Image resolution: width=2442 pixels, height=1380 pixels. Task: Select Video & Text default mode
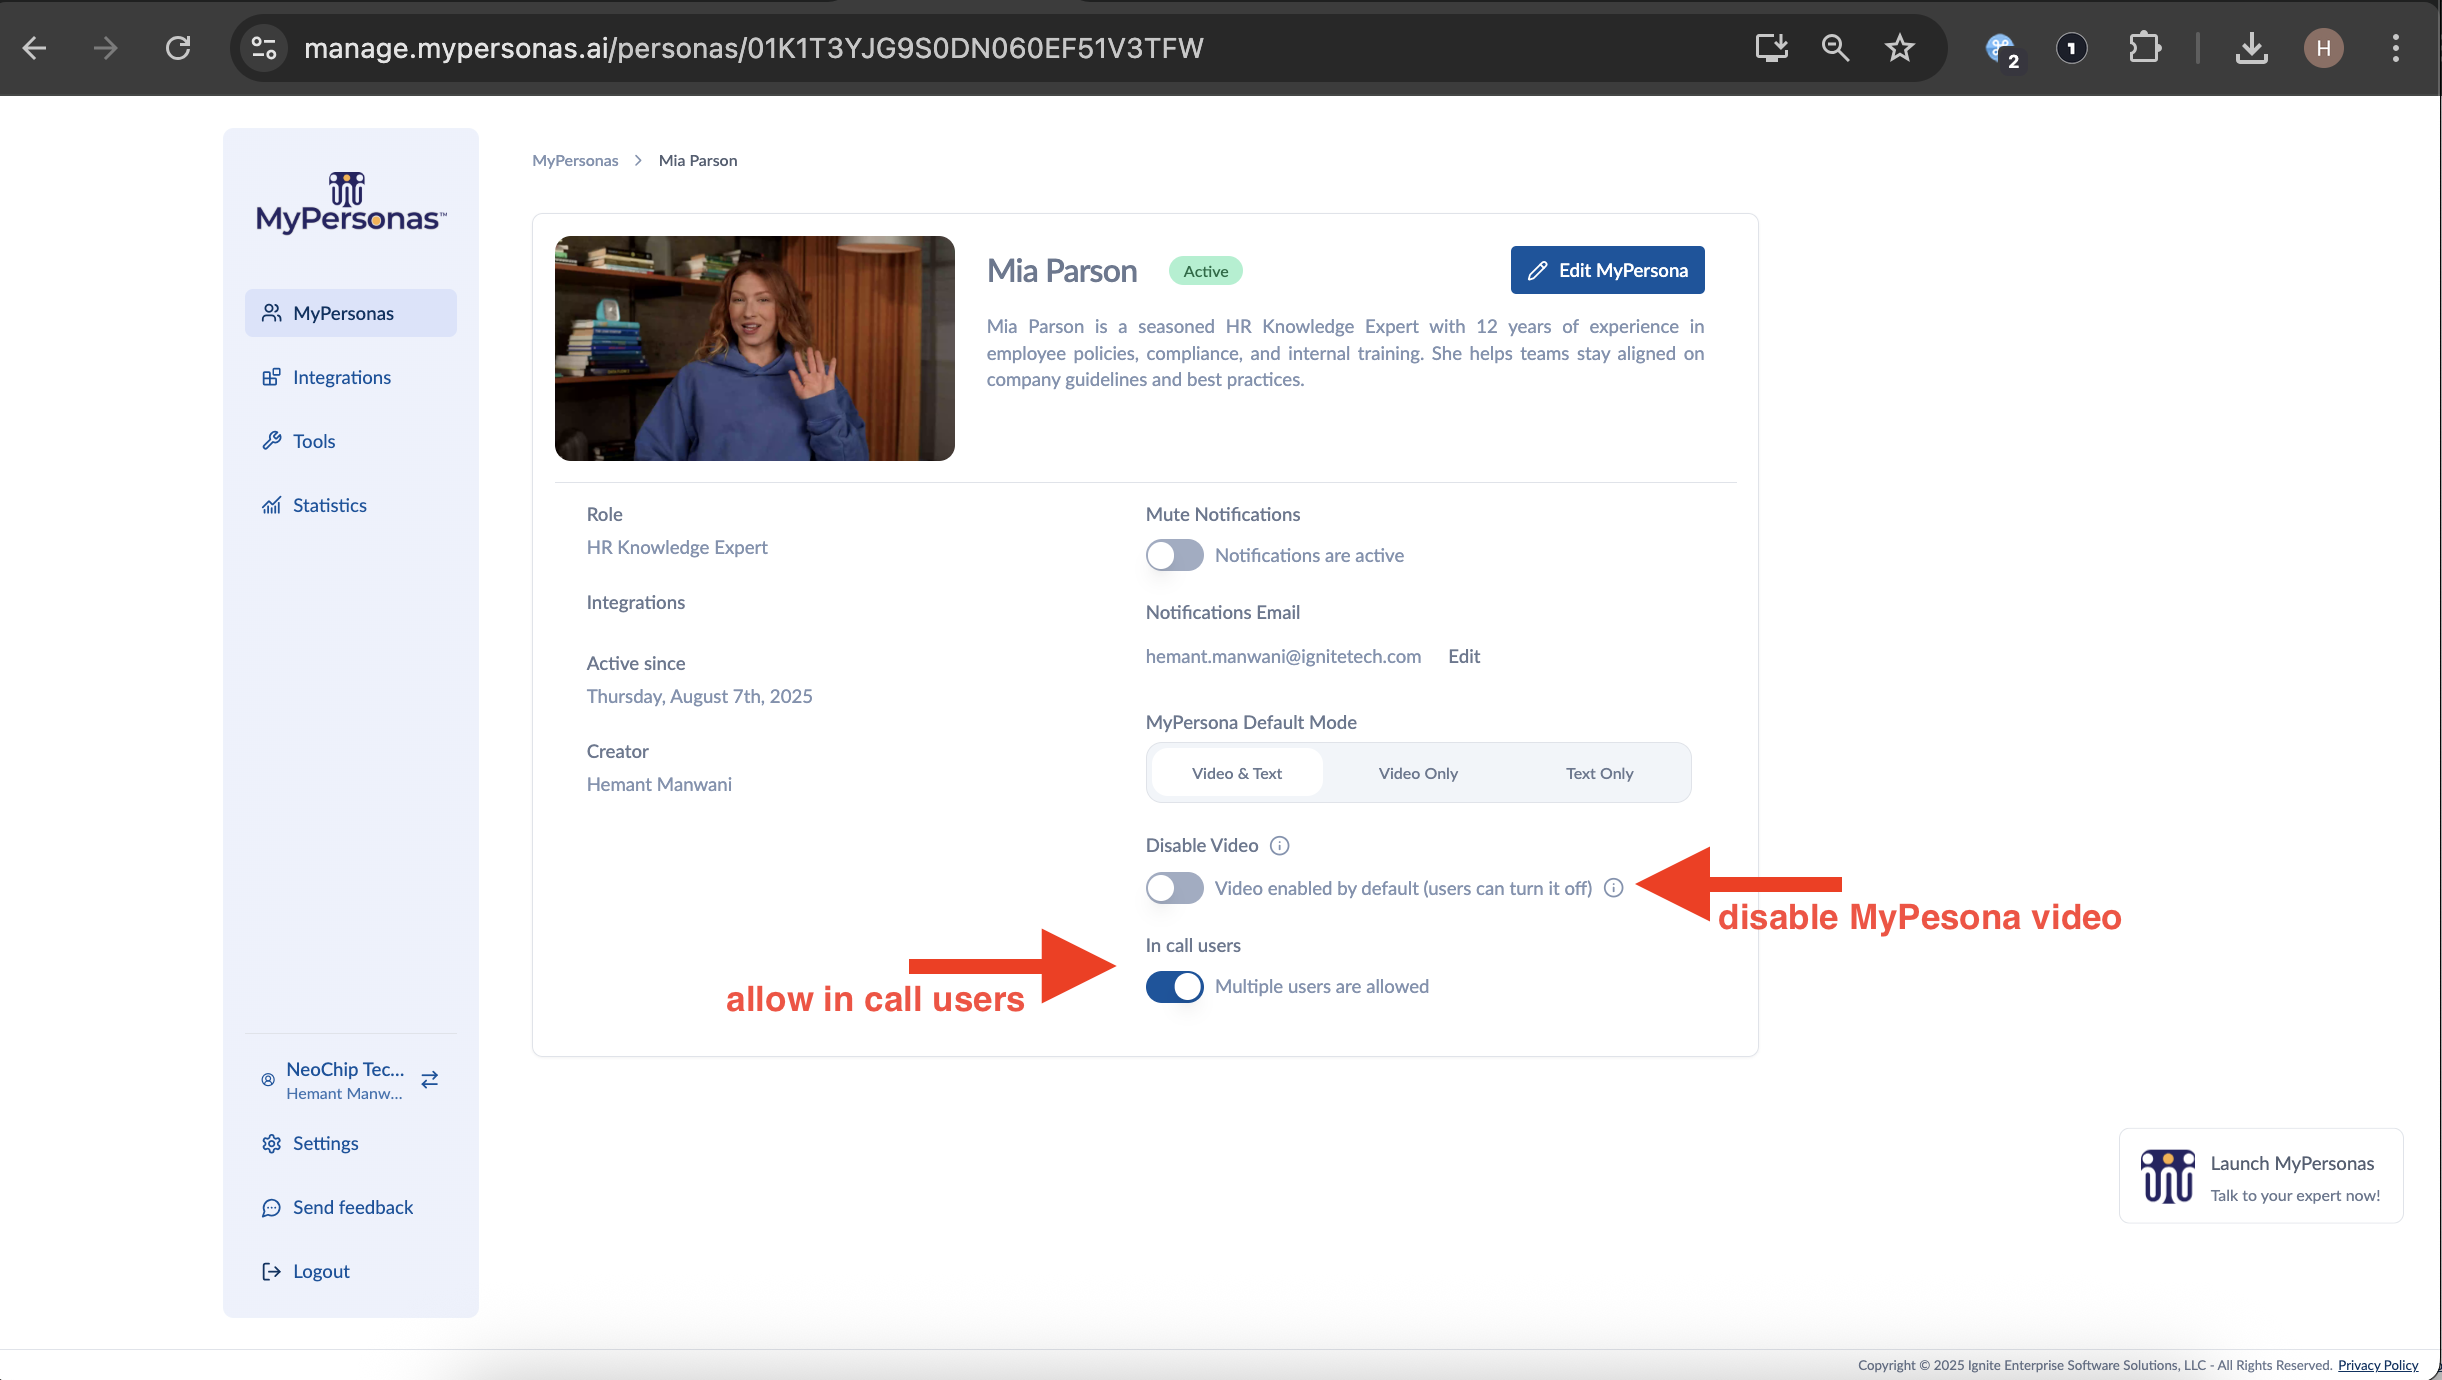click(x=1237, y=773)
